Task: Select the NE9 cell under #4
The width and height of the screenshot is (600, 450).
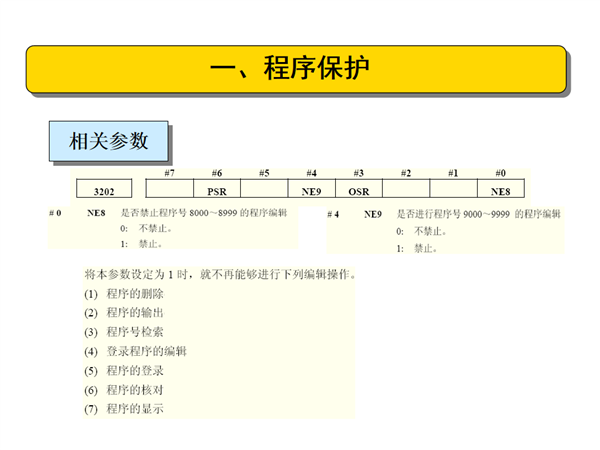Action: pyautogui.click(x=311, y=189)
